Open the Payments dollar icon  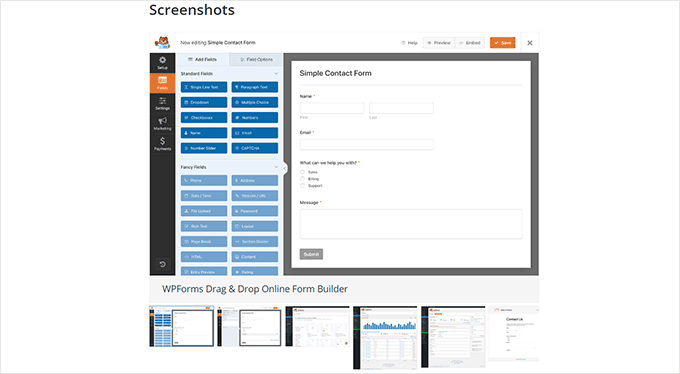click(x=162, y=144)
